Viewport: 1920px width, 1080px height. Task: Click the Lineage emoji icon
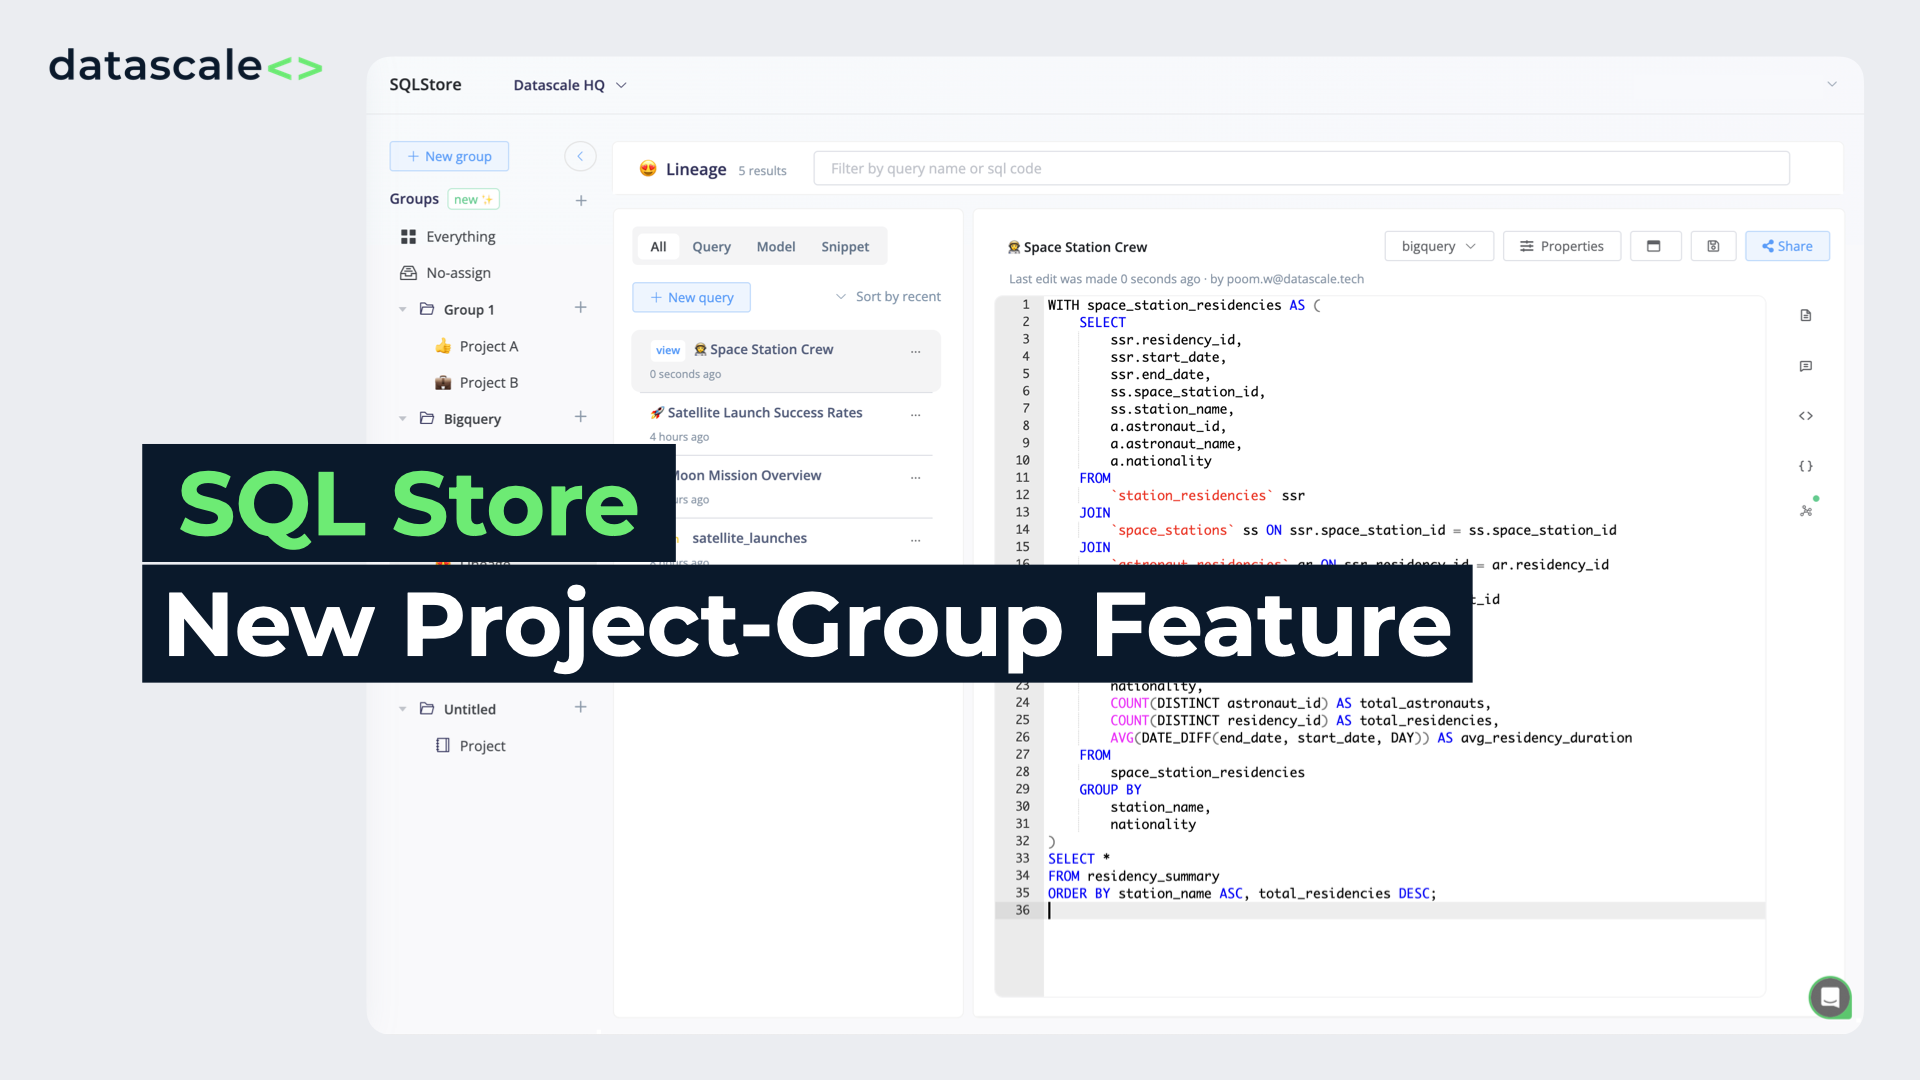(x=648, y=169)
